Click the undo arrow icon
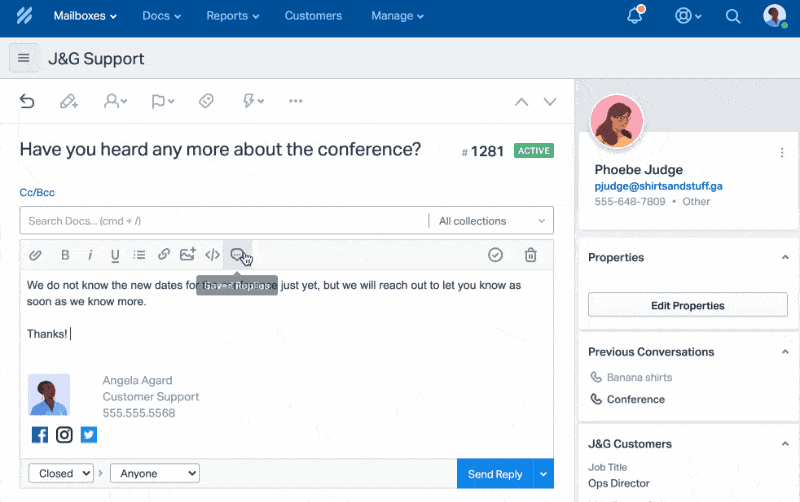This screenshot has width=800, height=502. (27, 101)
